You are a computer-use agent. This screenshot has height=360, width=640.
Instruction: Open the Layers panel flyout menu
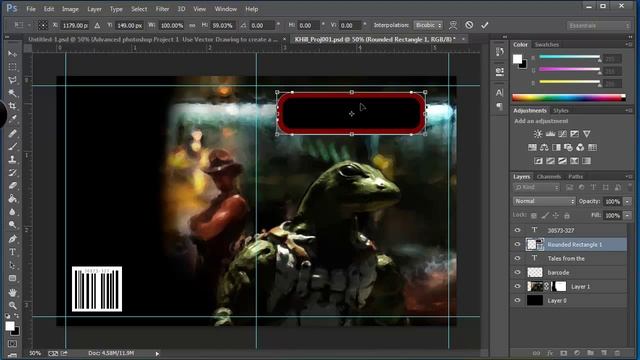(629, 176)
